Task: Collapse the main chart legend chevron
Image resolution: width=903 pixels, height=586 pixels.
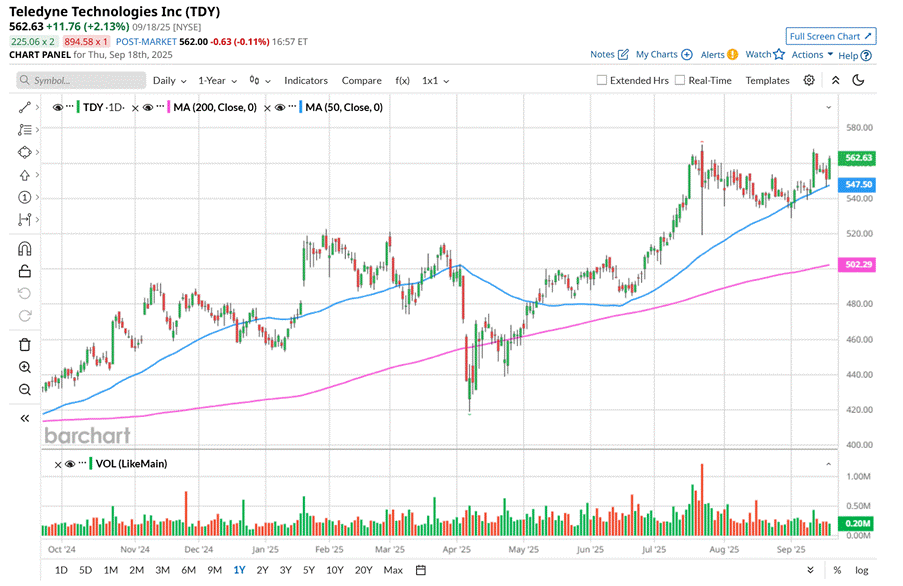Action: pos(829,108)
